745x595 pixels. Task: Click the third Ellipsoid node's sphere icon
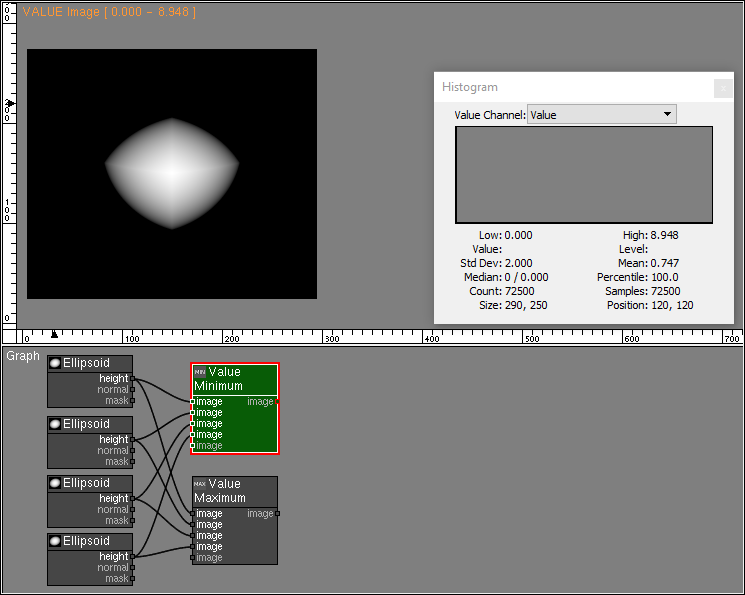coord(55,483)
